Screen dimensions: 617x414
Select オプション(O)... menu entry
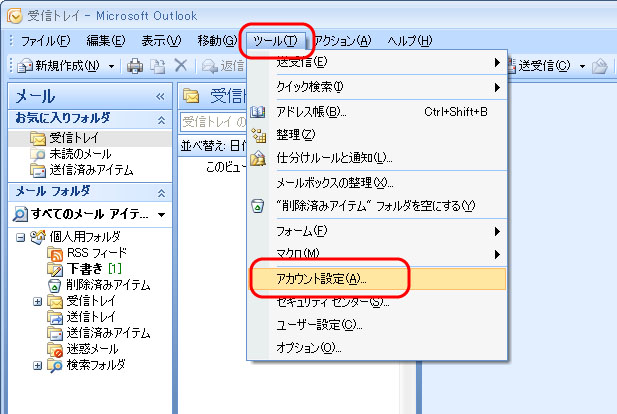[377, 348]
